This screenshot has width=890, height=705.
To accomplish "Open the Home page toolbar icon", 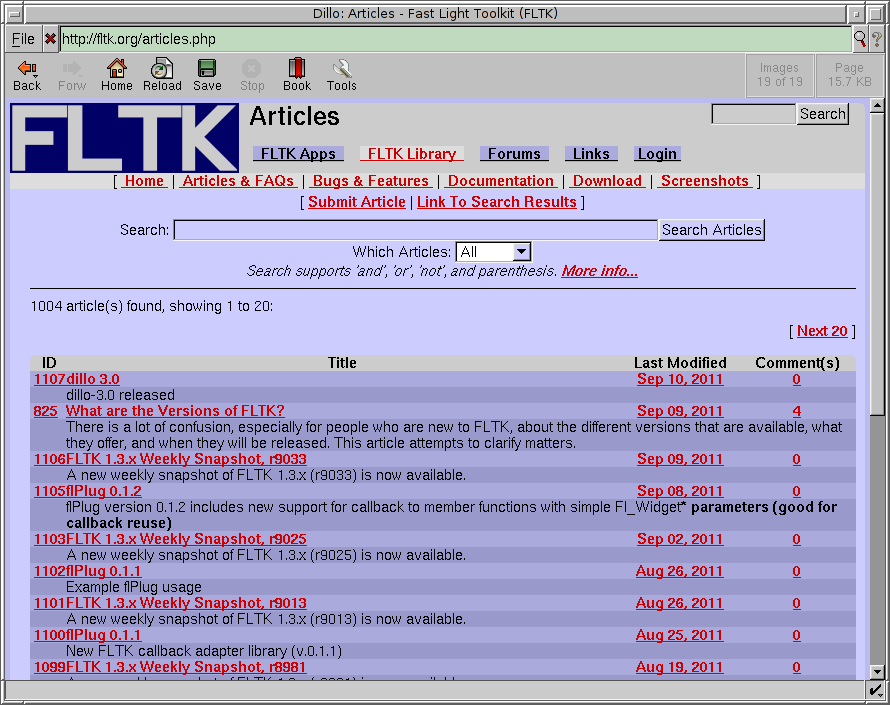I will pos(116,75).
